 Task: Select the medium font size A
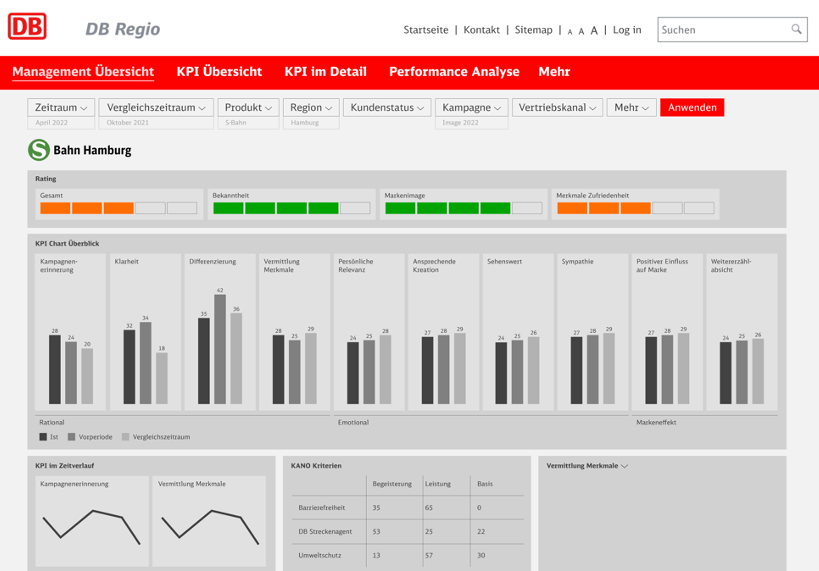click(x=581, y=31)
